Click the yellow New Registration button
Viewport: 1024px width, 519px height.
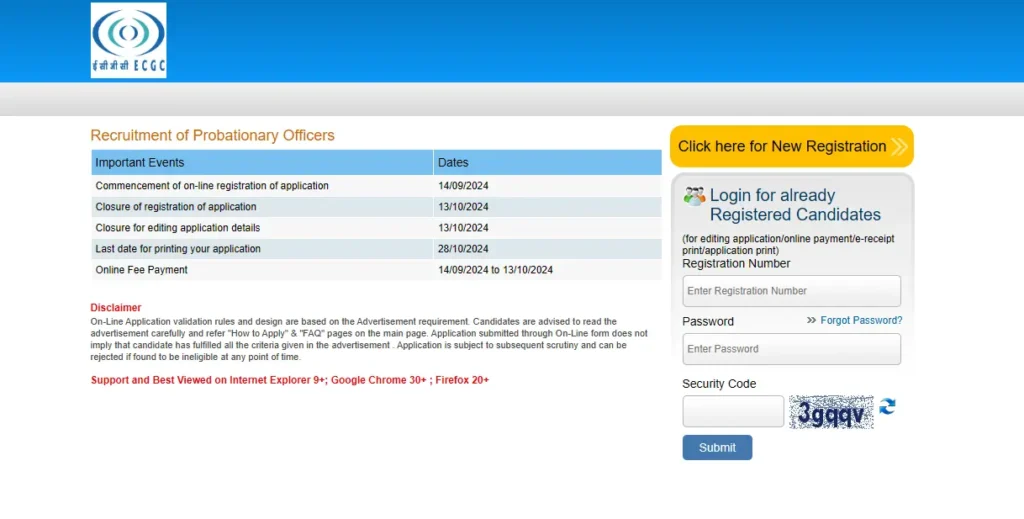coord(781,146)
